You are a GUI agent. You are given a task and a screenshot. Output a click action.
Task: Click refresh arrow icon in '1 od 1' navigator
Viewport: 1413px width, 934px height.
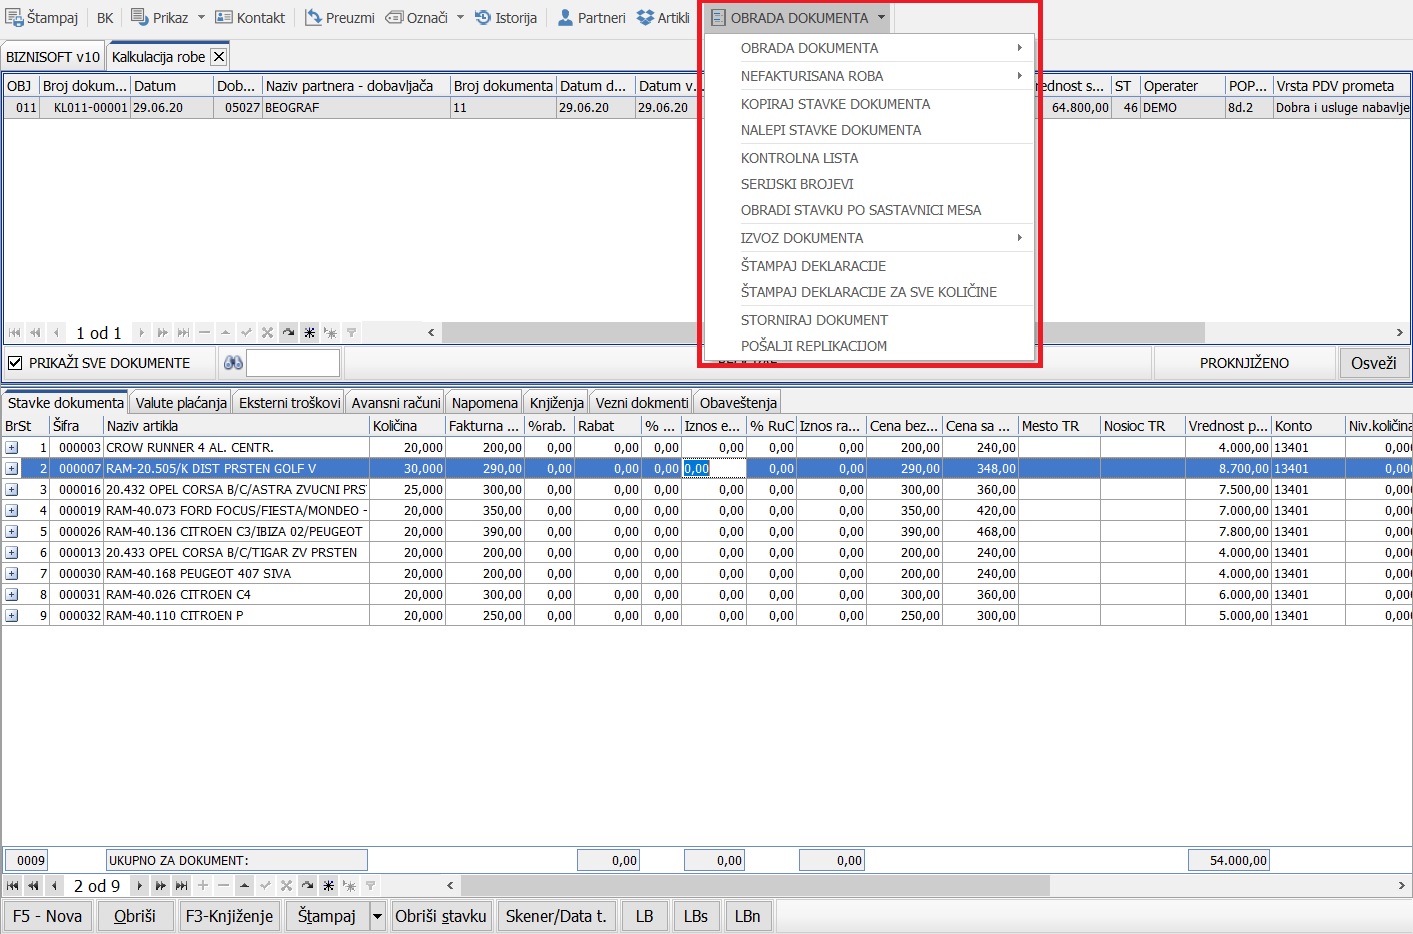click(288, 333)
